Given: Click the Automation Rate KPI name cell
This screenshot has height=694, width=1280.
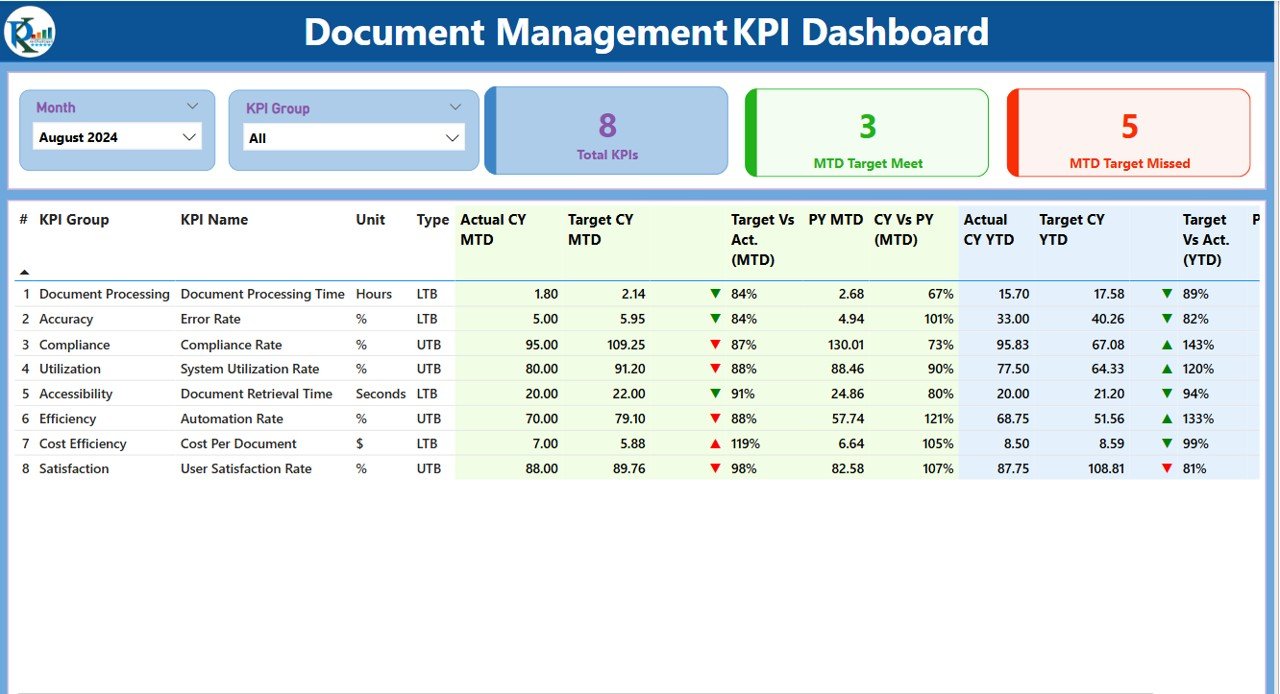Looking at the screenshot, I should tap(232, 419).
